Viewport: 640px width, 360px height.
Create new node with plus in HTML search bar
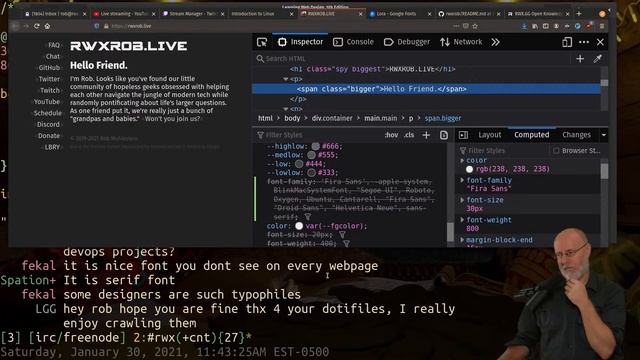(x=580, y=59)
